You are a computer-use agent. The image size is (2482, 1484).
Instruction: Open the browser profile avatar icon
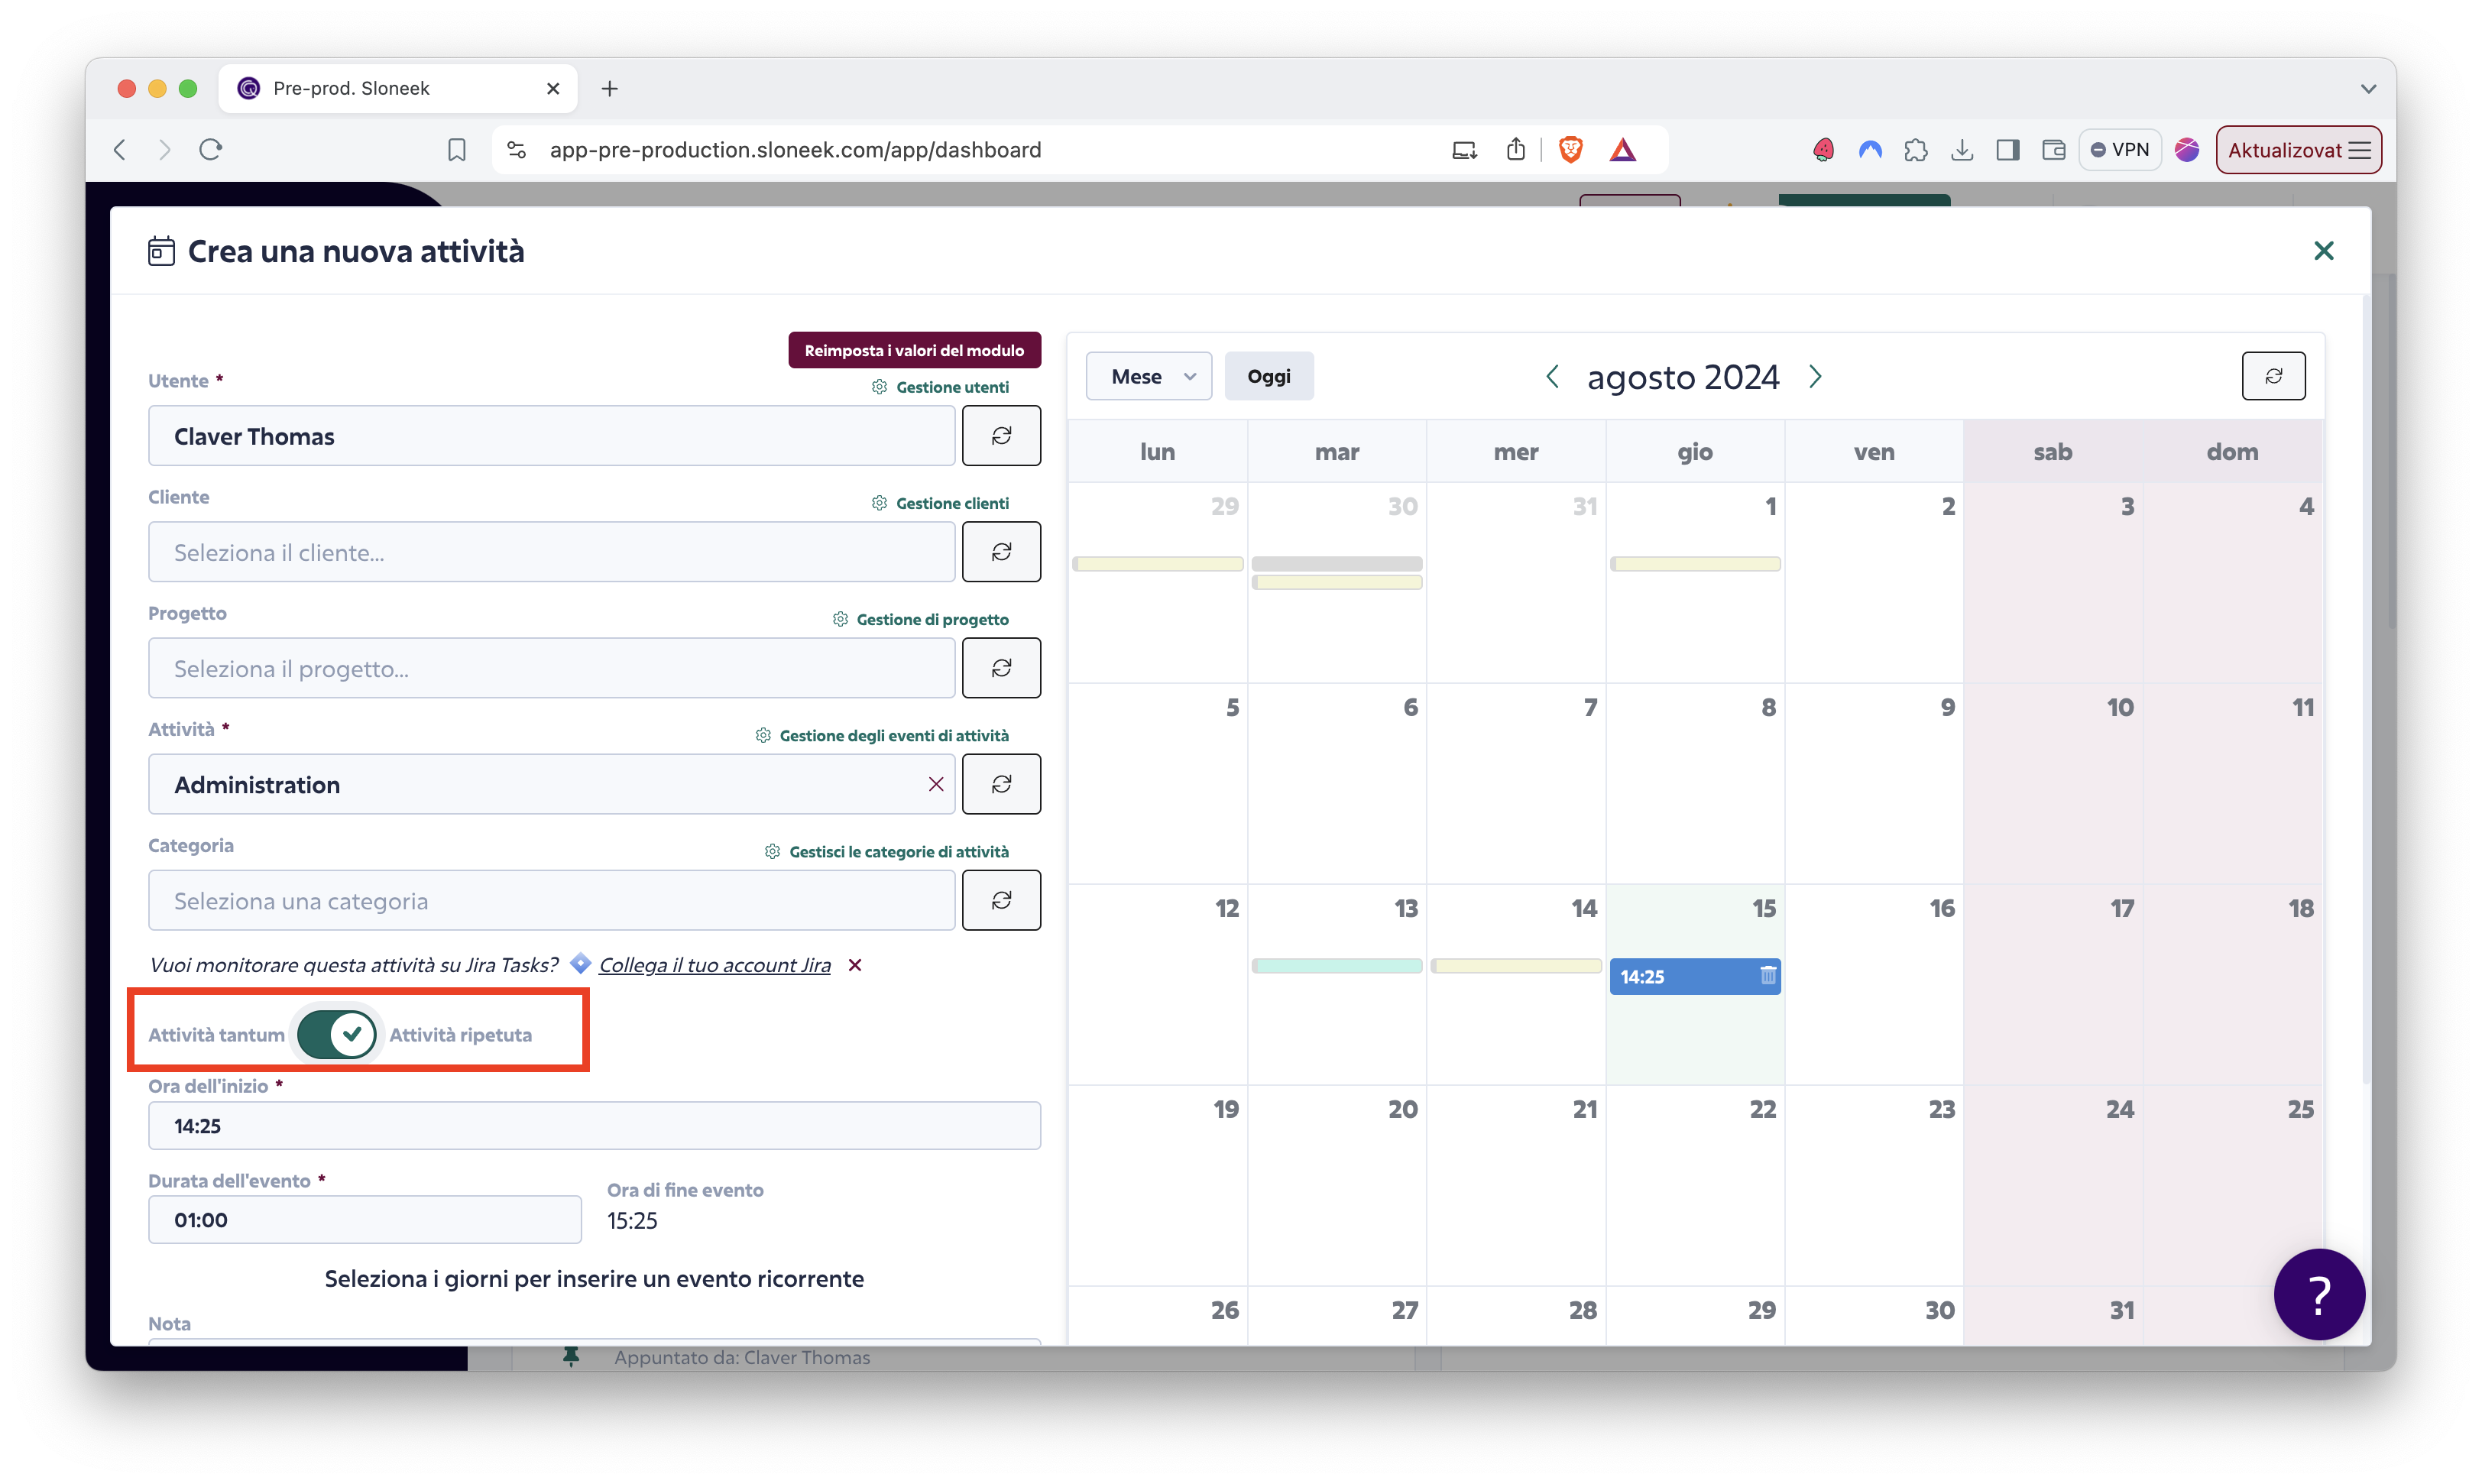2187,150
